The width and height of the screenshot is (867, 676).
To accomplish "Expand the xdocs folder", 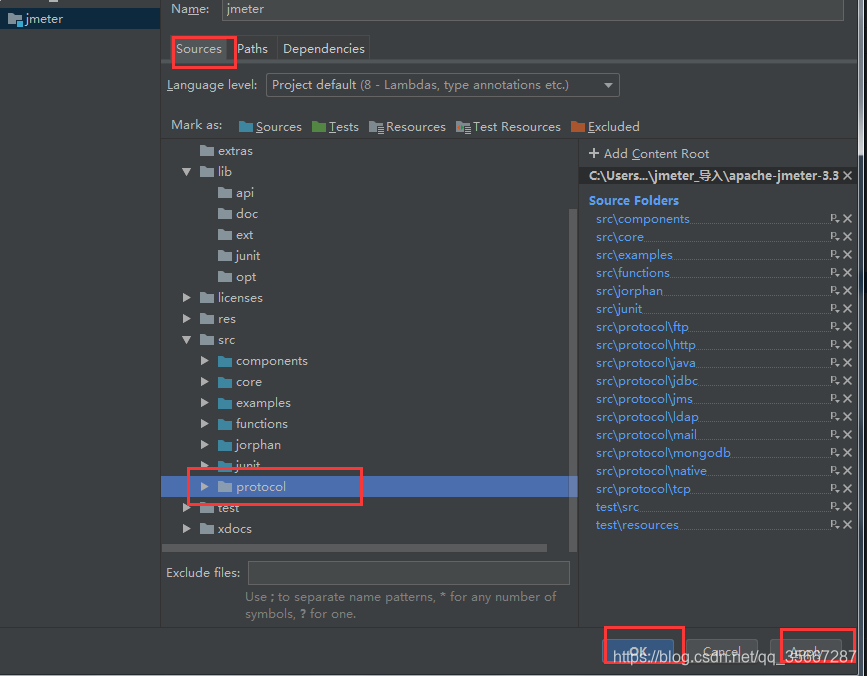I will click(187, 529).
